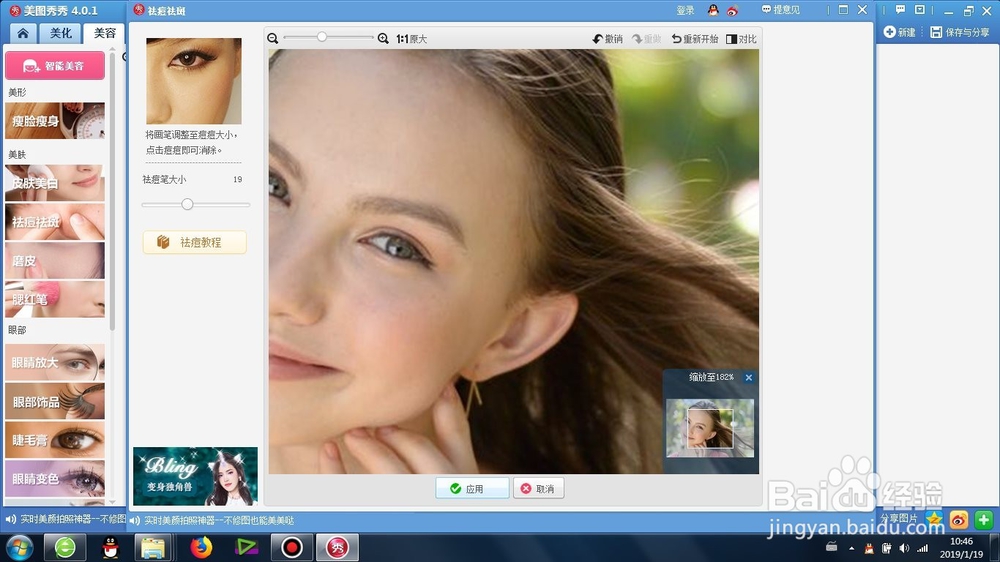The height and width of the screenshot is (562, 1000).
Task: Open the home tab icon
Action: tap(22, 33)
